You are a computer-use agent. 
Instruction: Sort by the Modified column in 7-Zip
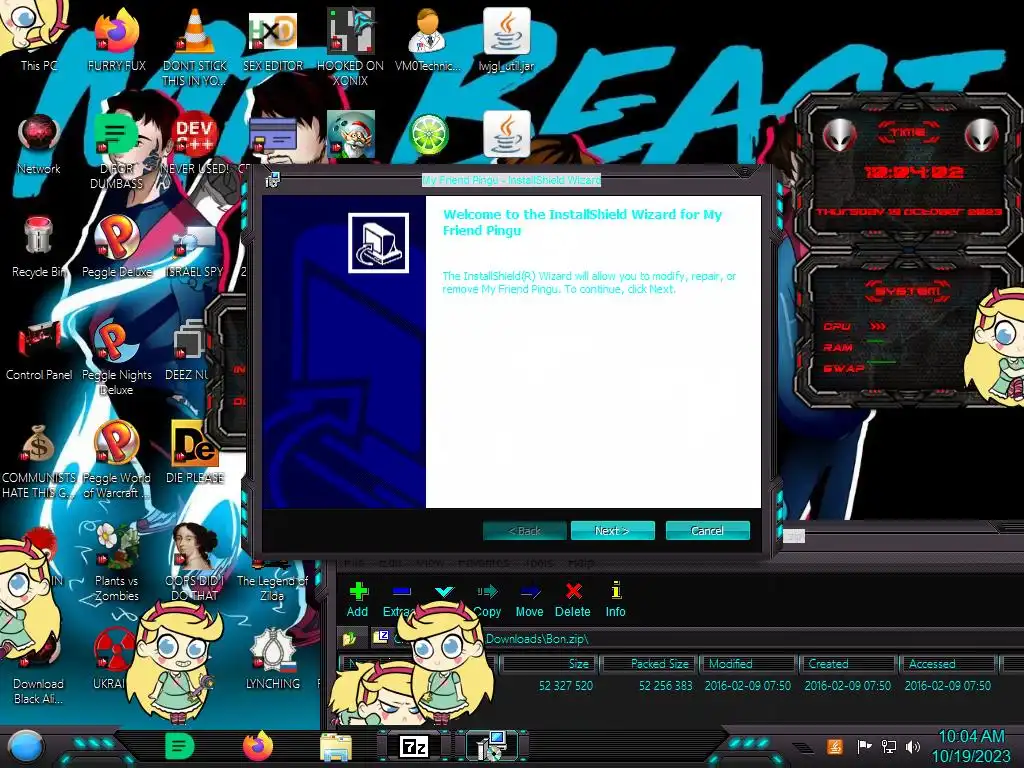(748, 664)
